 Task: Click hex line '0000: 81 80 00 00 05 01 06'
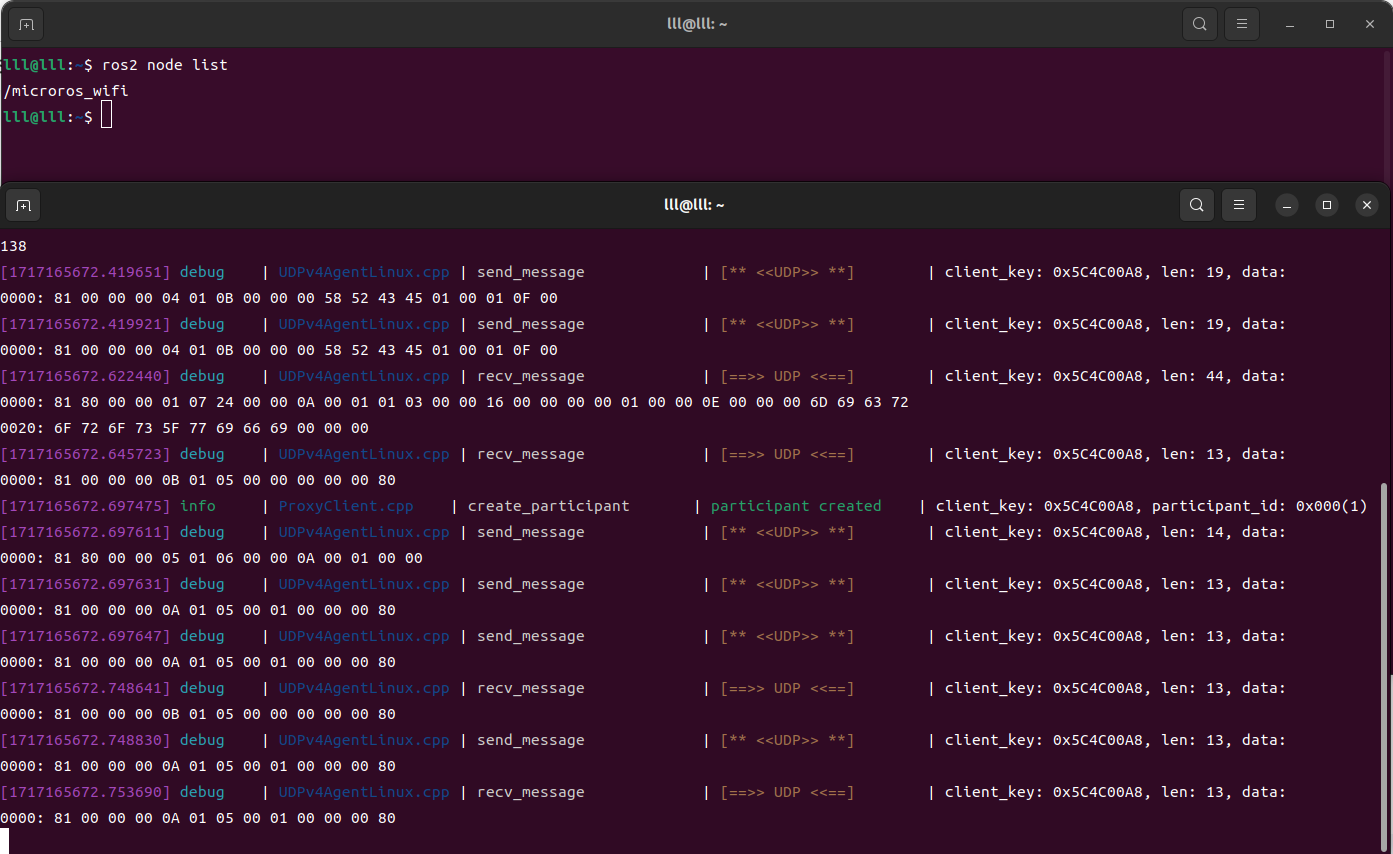(211, 558)
